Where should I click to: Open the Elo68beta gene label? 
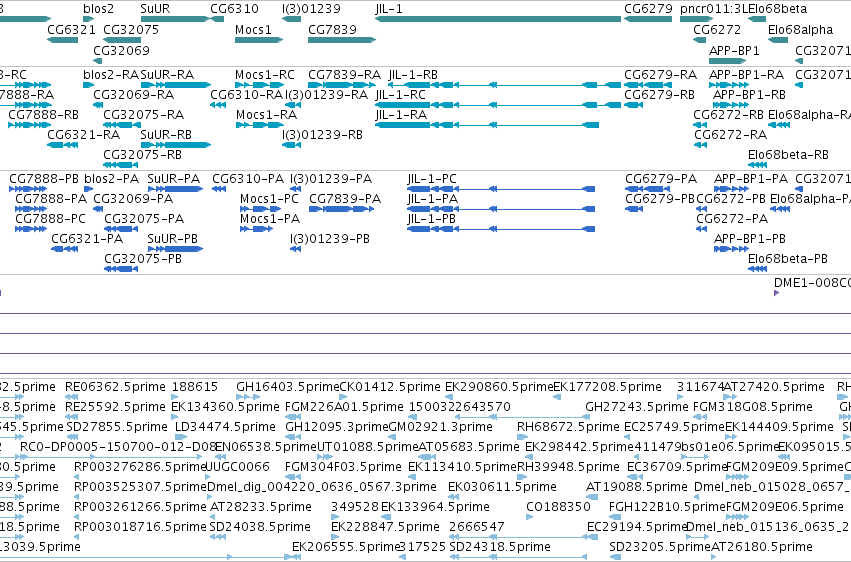coord(778,9)
